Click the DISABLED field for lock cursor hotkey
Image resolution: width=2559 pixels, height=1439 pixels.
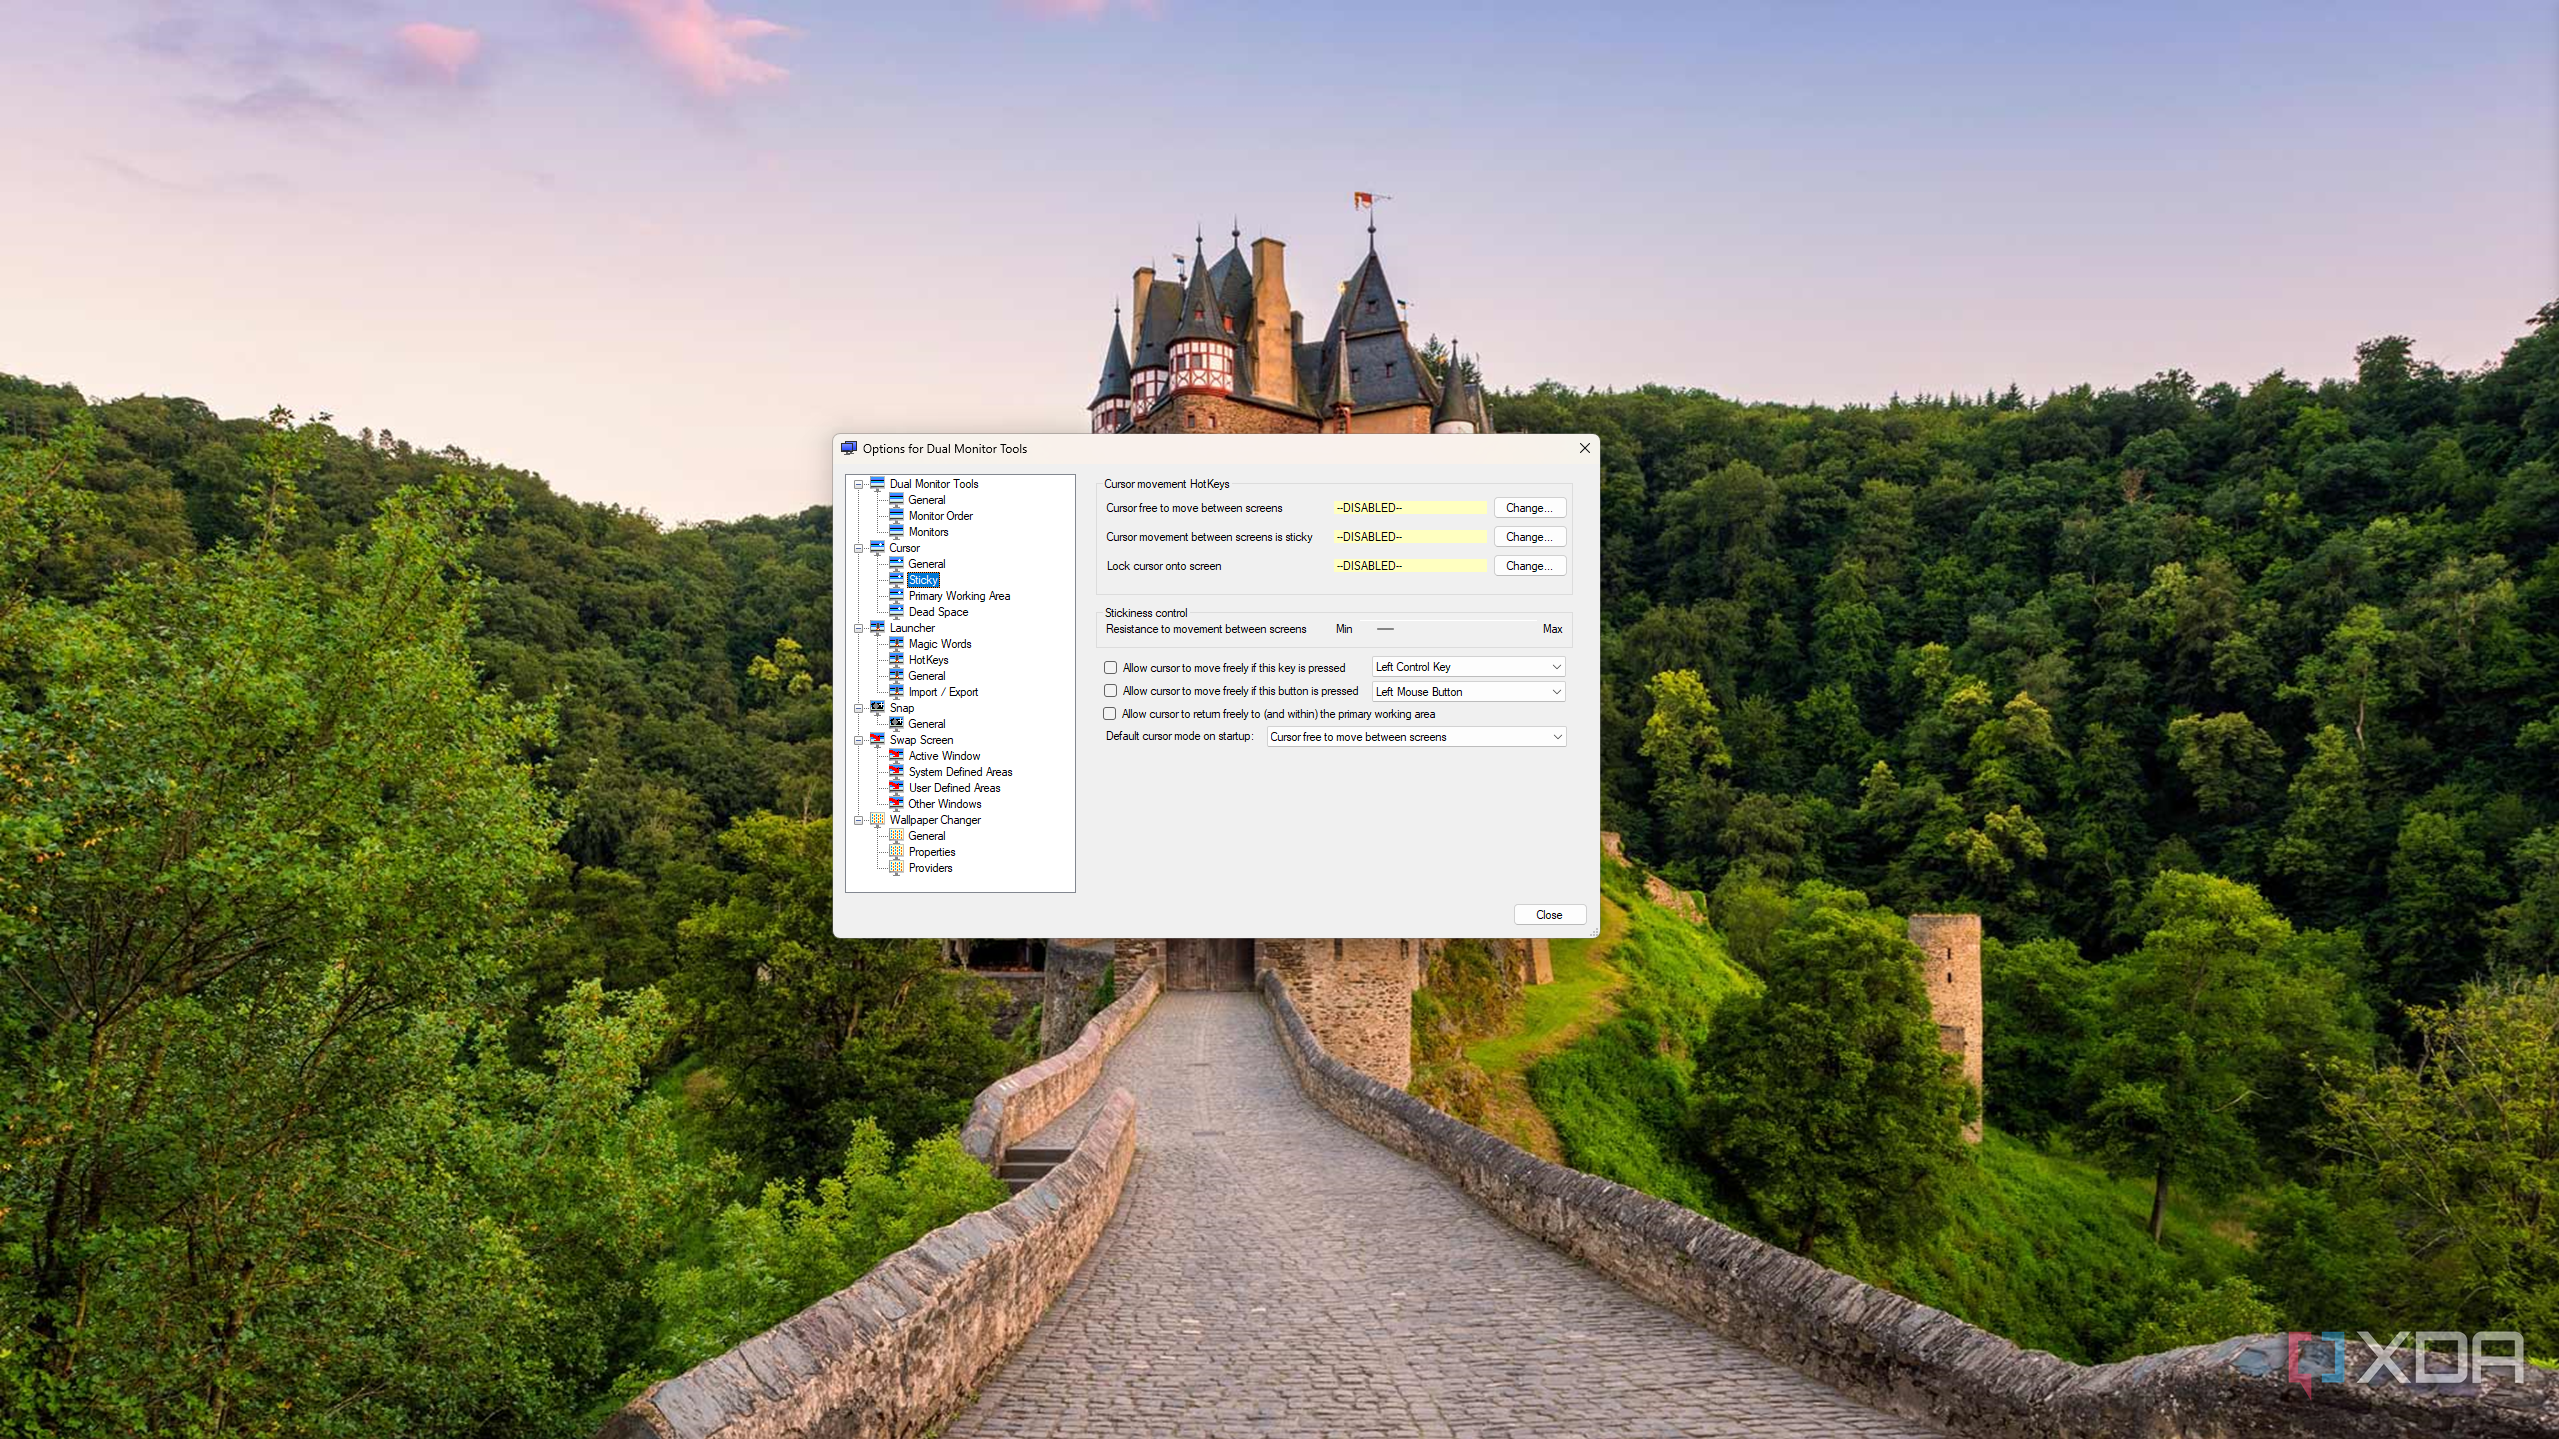[1411, 566]
